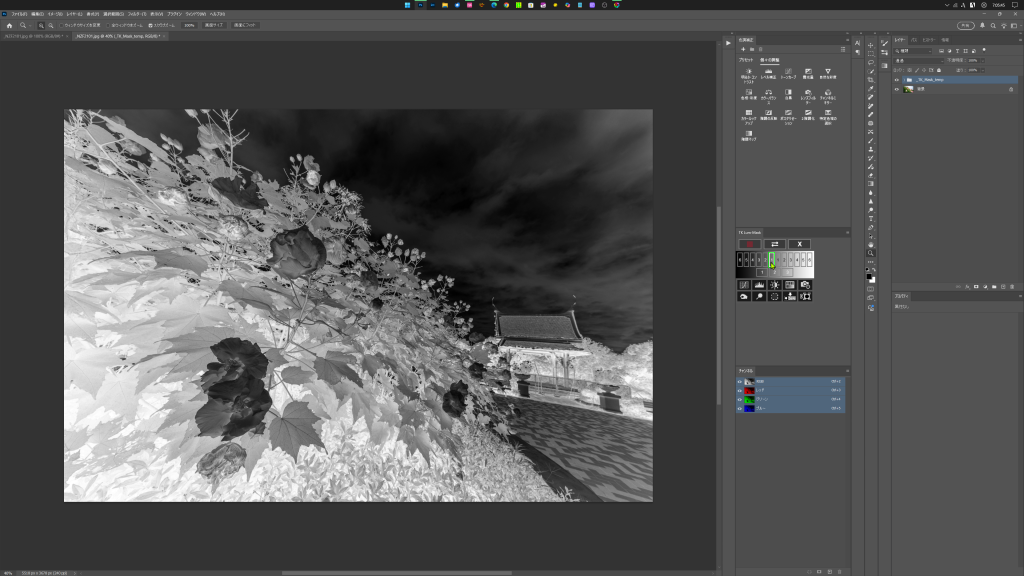The image size is (1024, 576).
Task: Select the Move tool in the toolbar
Action: tap(871, 45)
